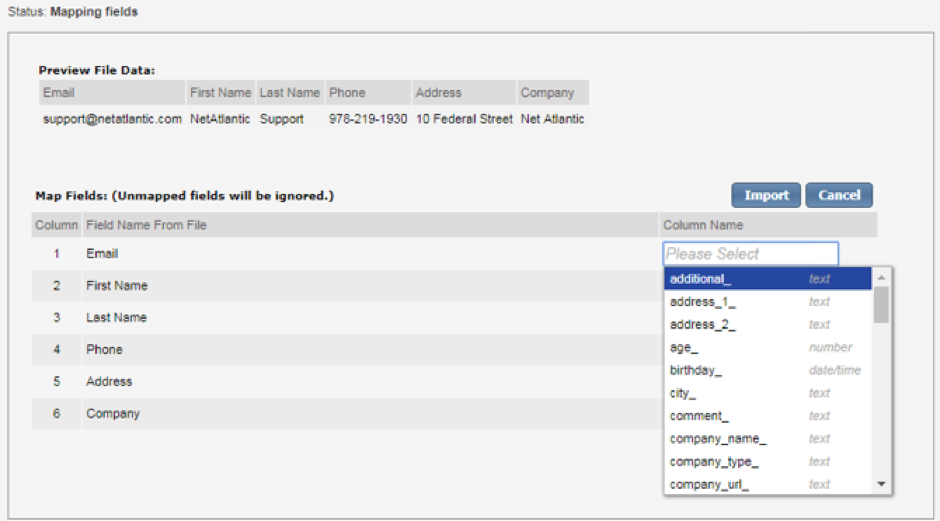Image resolution: width=940 pixels, height=521 pixels.
Task: Click support@netatlantic.com in preview data
Action: [112, 119]
